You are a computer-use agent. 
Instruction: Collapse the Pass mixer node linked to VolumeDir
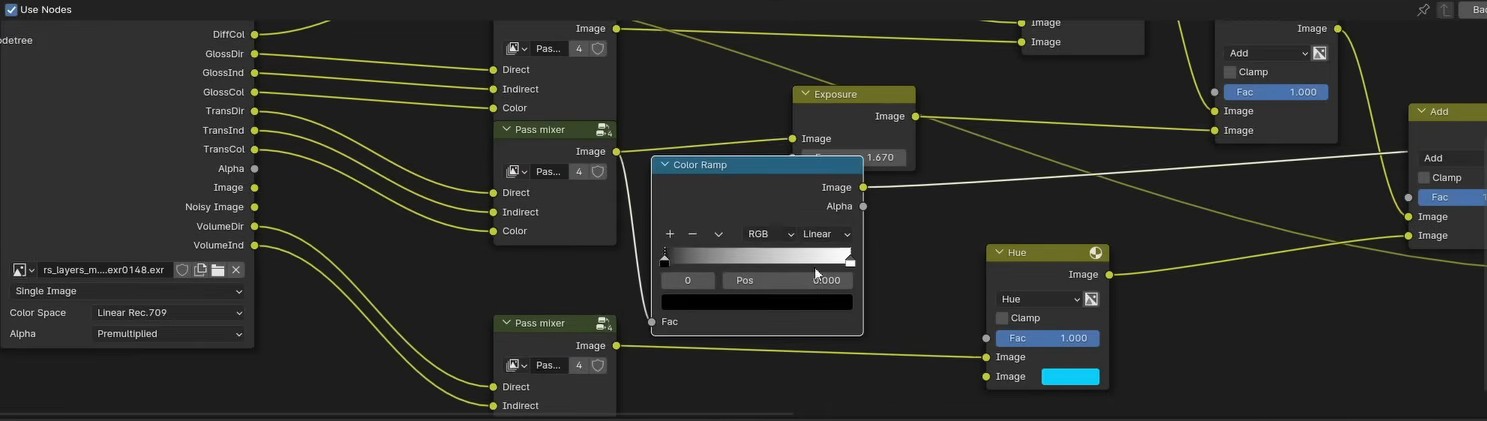click(505, 323)
